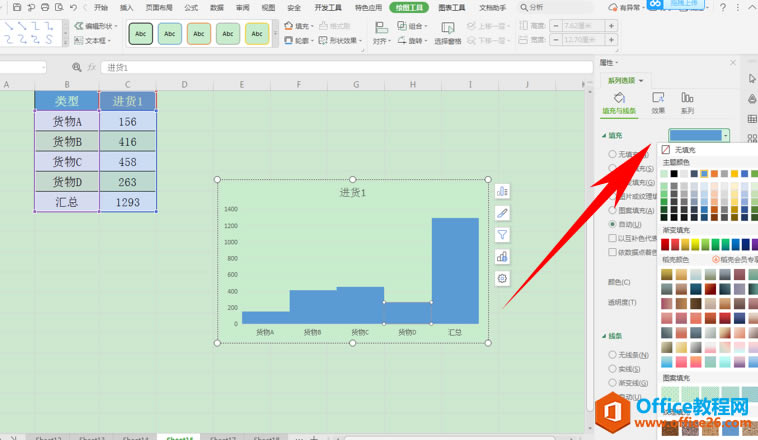This screenshot has height=440, width=758.
Task: Select cell containing 货物B
Action: click(67, 142)
